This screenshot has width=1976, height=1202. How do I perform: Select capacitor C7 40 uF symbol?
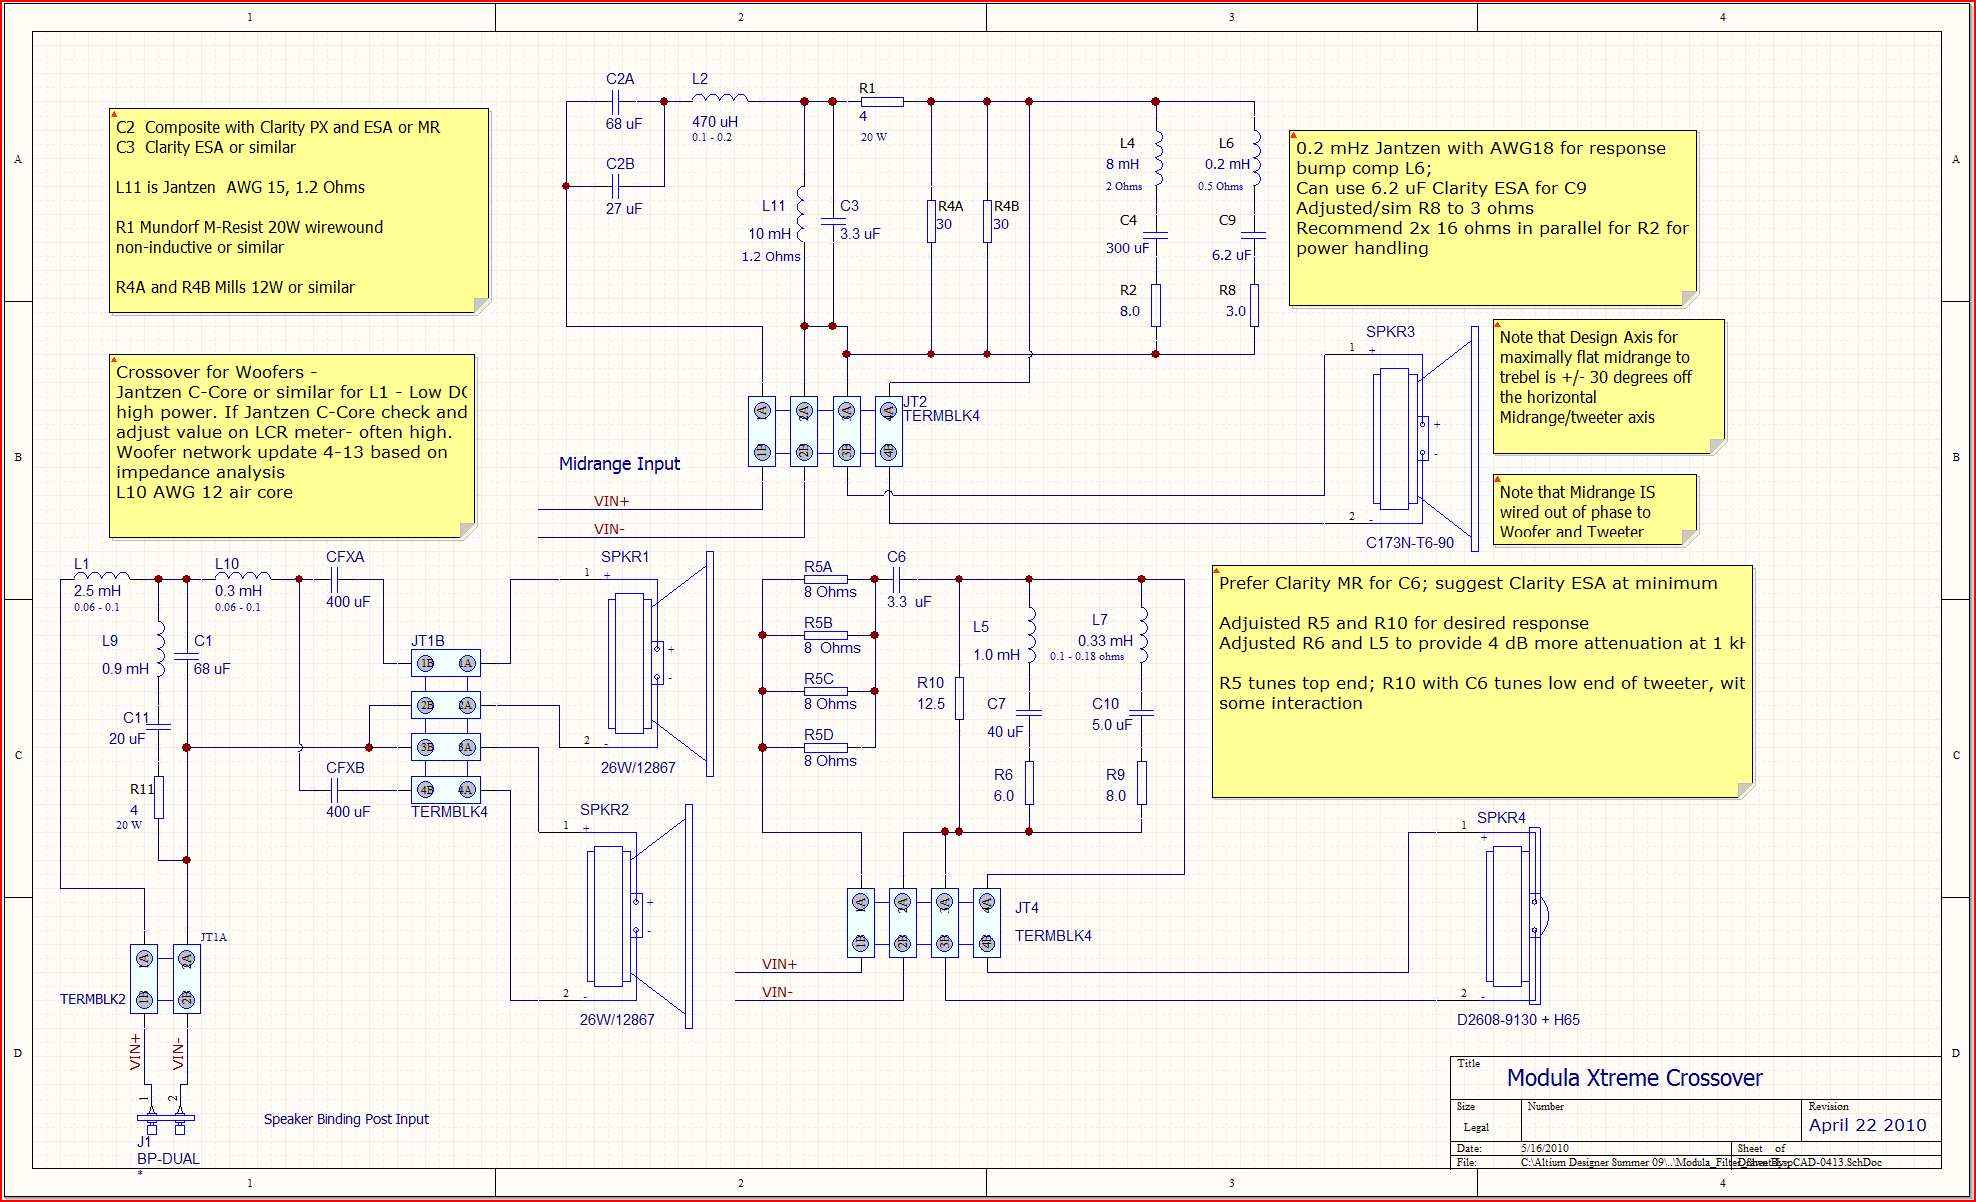point(1029,712)
